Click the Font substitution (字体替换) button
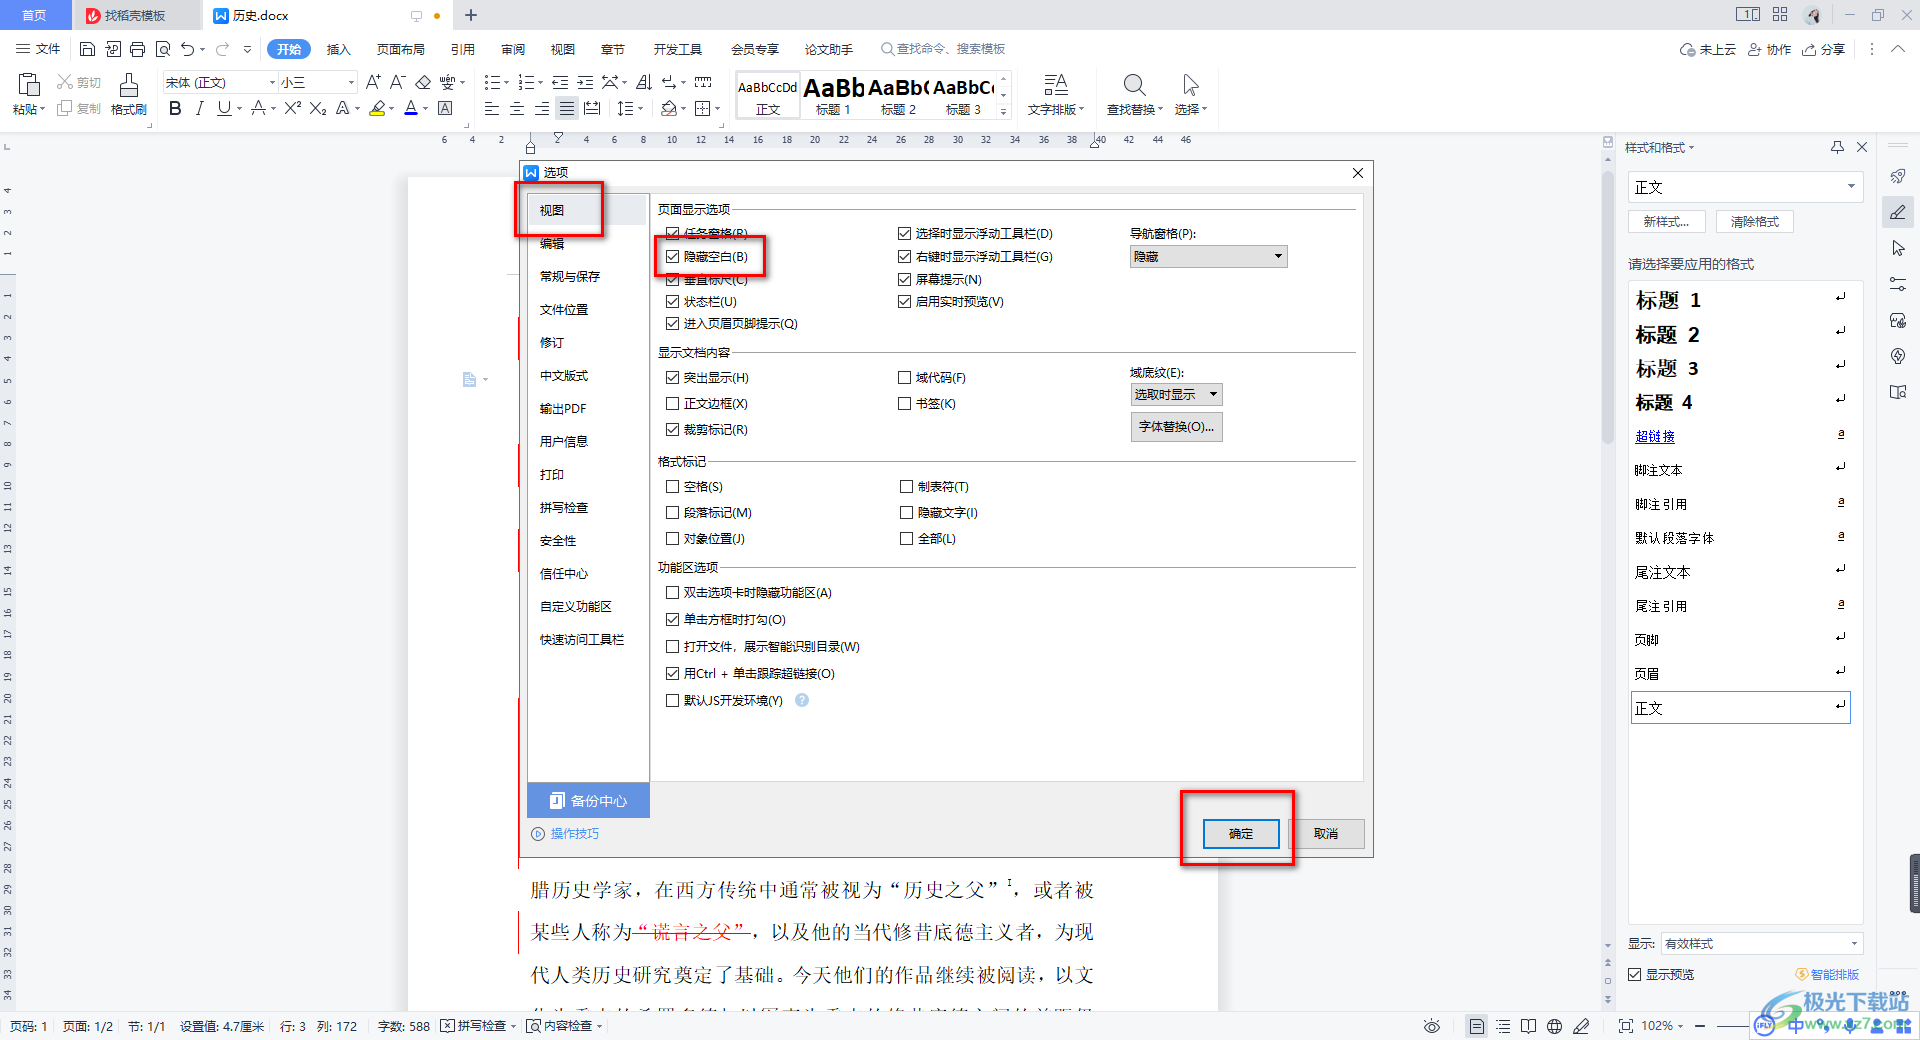1920x1040 pixels. pos(1176,427)
